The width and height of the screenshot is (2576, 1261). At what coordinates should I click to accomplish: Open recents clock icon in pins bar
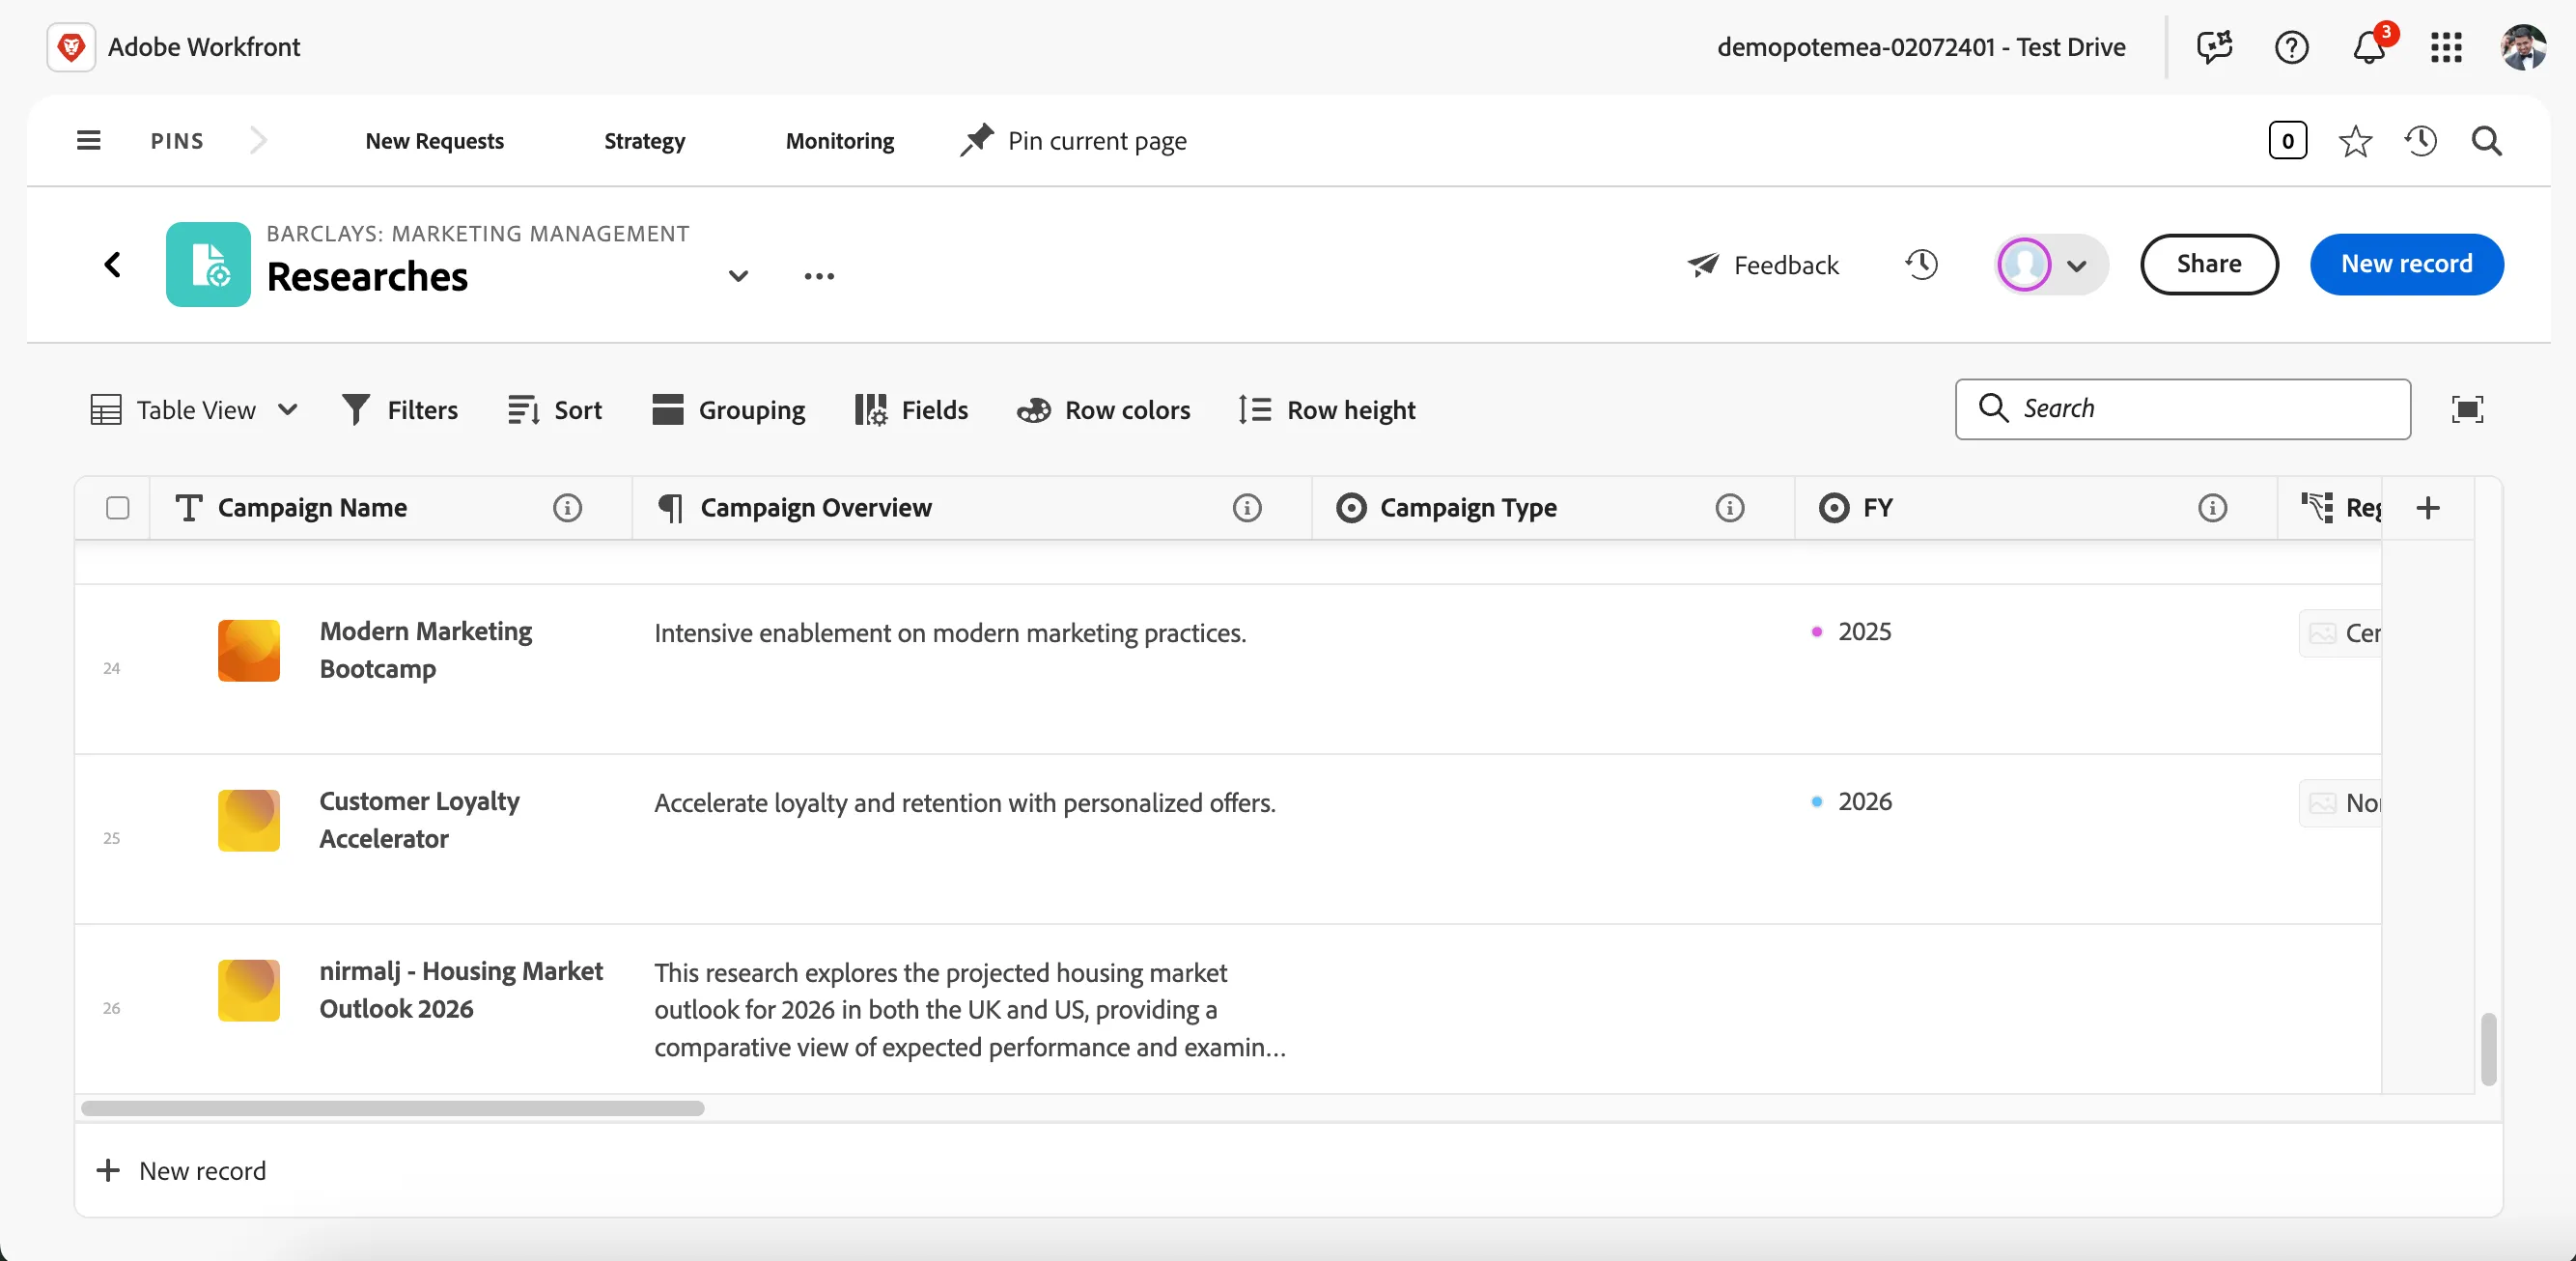[2420, 141]
